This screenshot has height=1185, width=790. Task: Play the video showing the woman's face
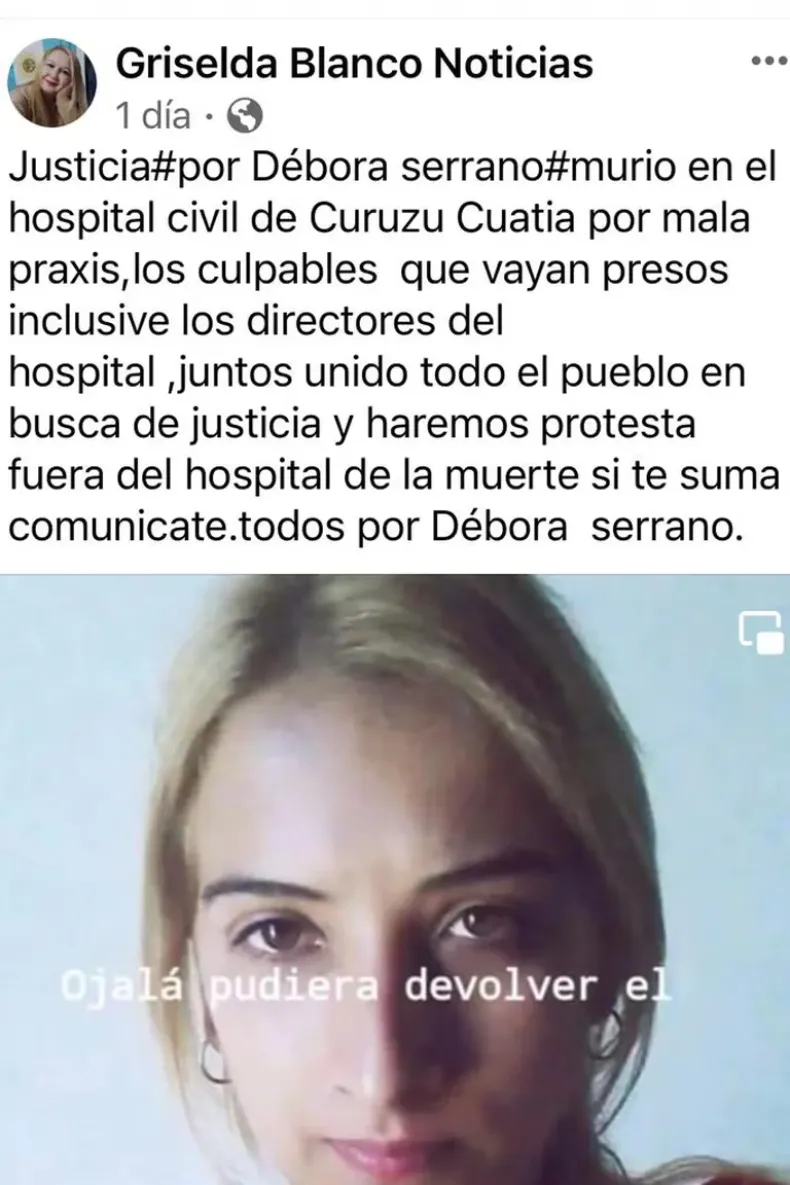395,880
